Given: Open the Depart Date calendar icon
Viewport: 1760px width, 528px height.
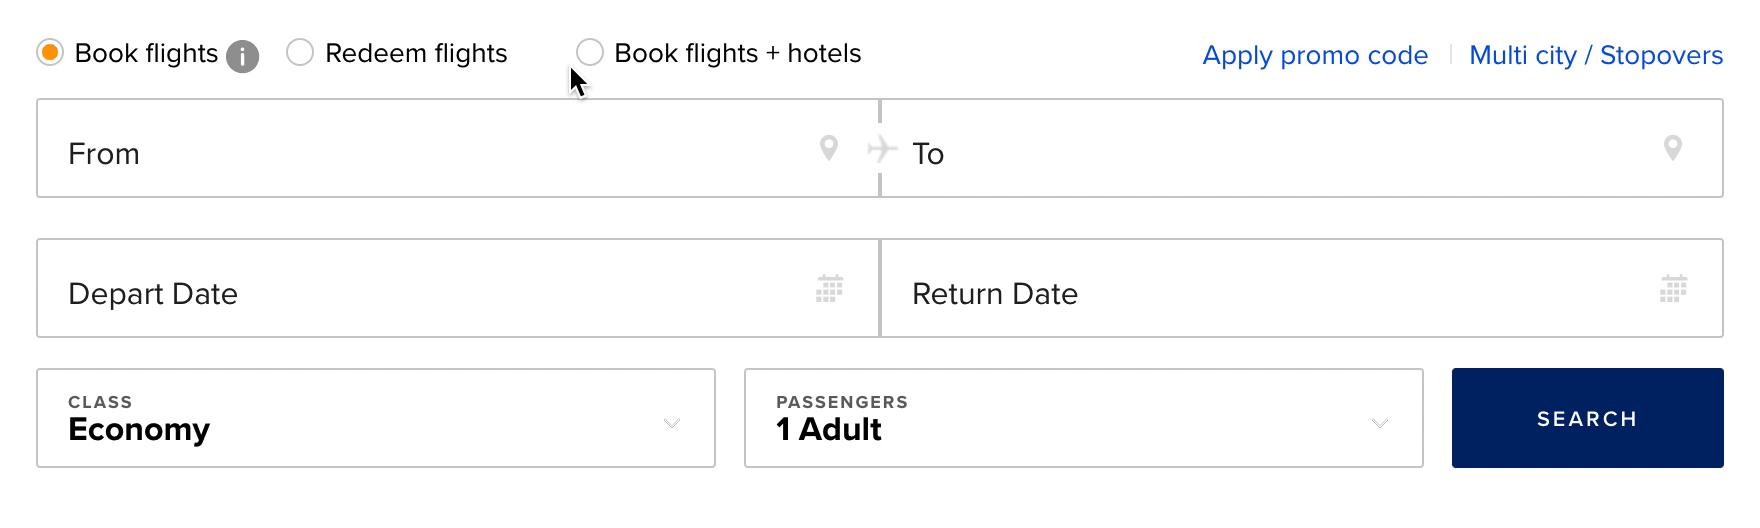Looking at the screenshot, I should coord(829,289).
